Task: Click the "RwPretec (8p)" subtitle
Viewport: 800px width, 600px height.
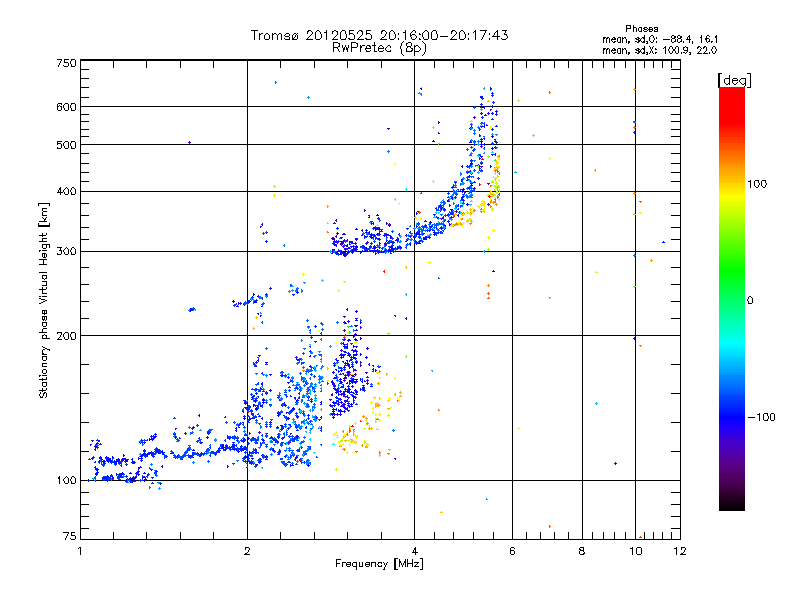Action: 379,48
